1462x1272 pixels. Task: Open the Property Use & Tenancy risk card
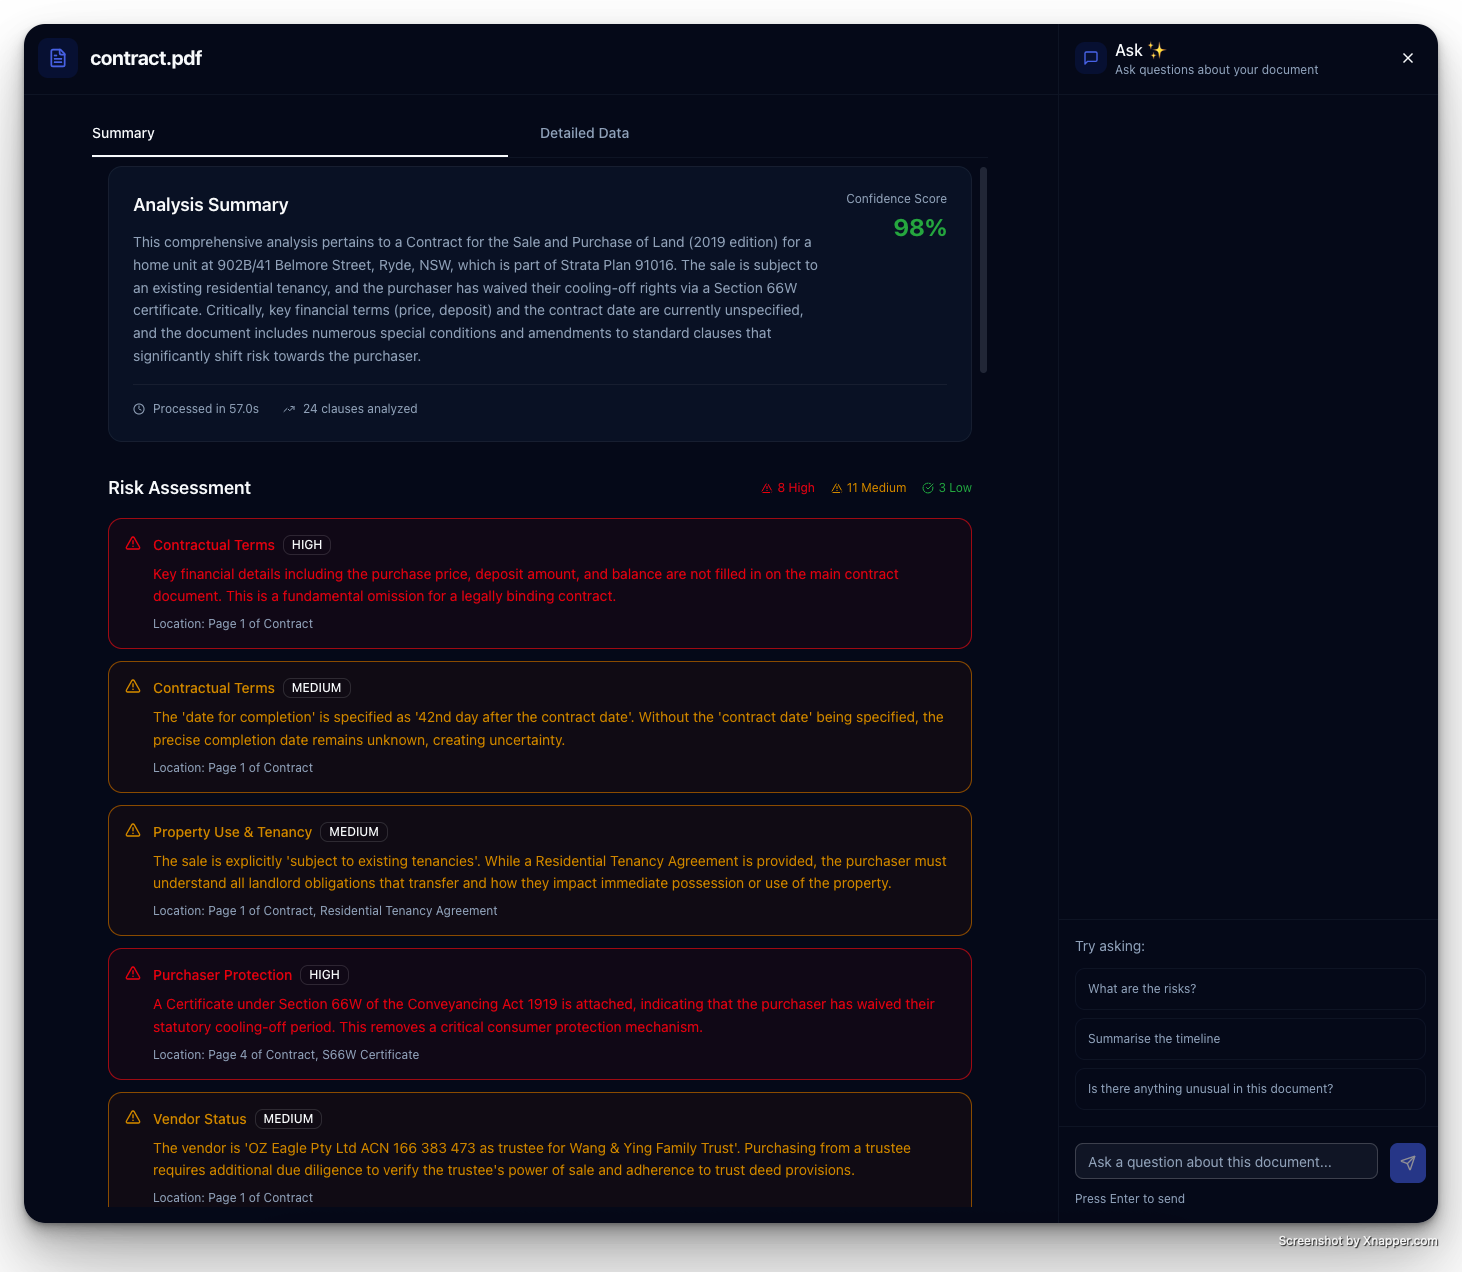coord(539,870)
